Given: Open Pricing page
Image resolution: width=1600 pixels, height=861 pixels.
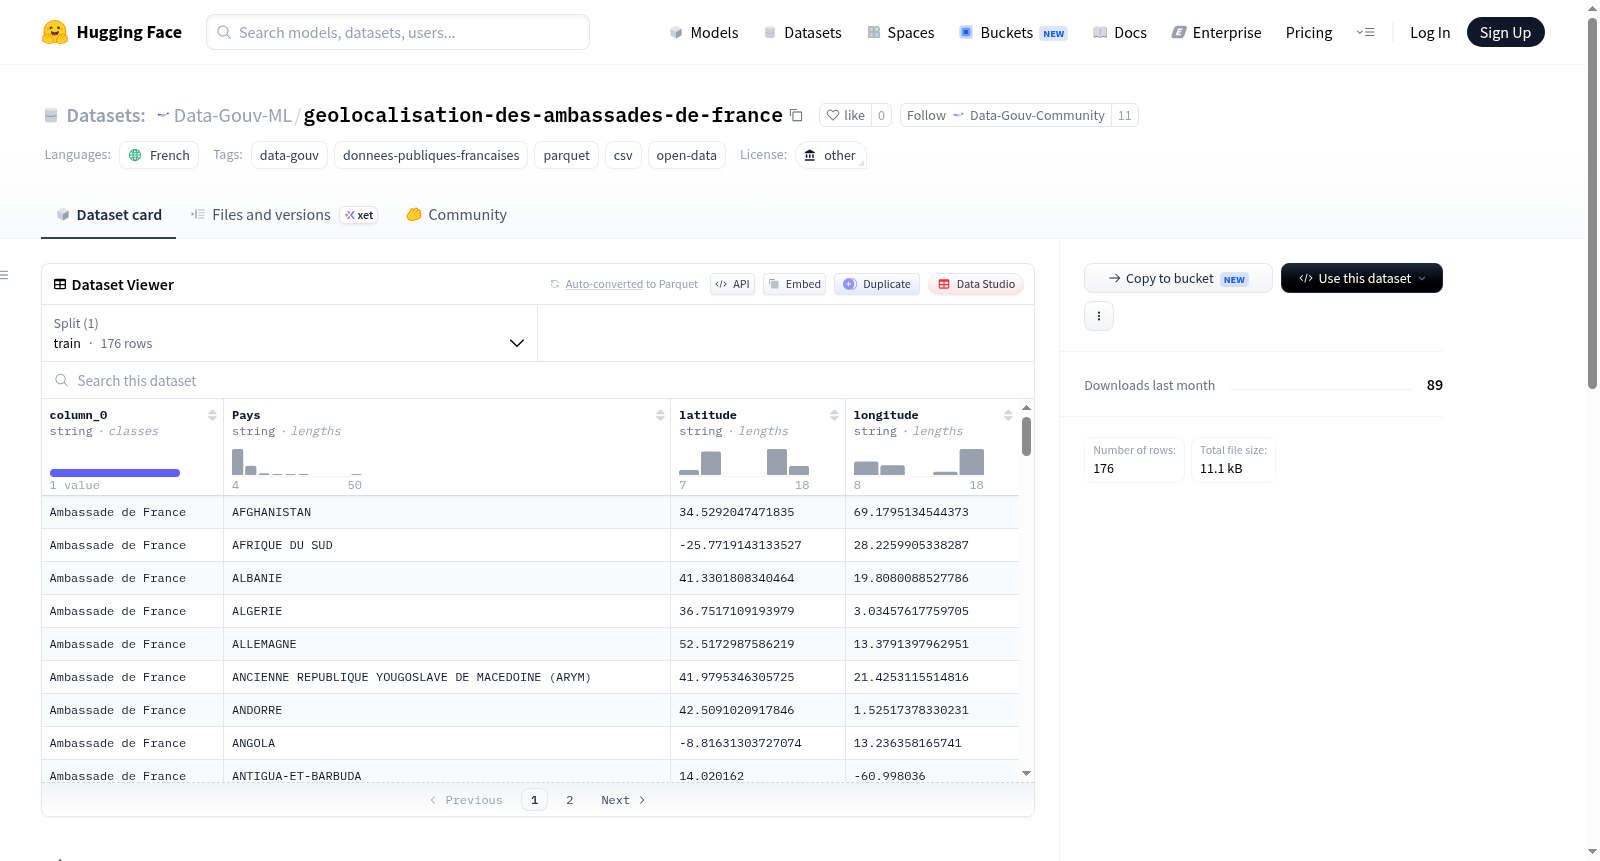Looking at the screenshot, I should pyautogui.click(x=1309, y=32).
